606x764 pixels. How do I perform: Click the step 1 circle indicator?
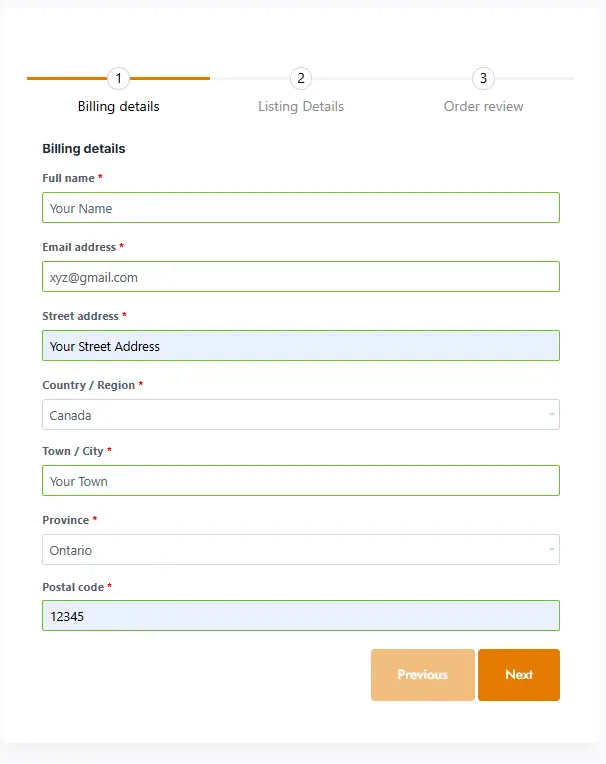coord(118,78)
